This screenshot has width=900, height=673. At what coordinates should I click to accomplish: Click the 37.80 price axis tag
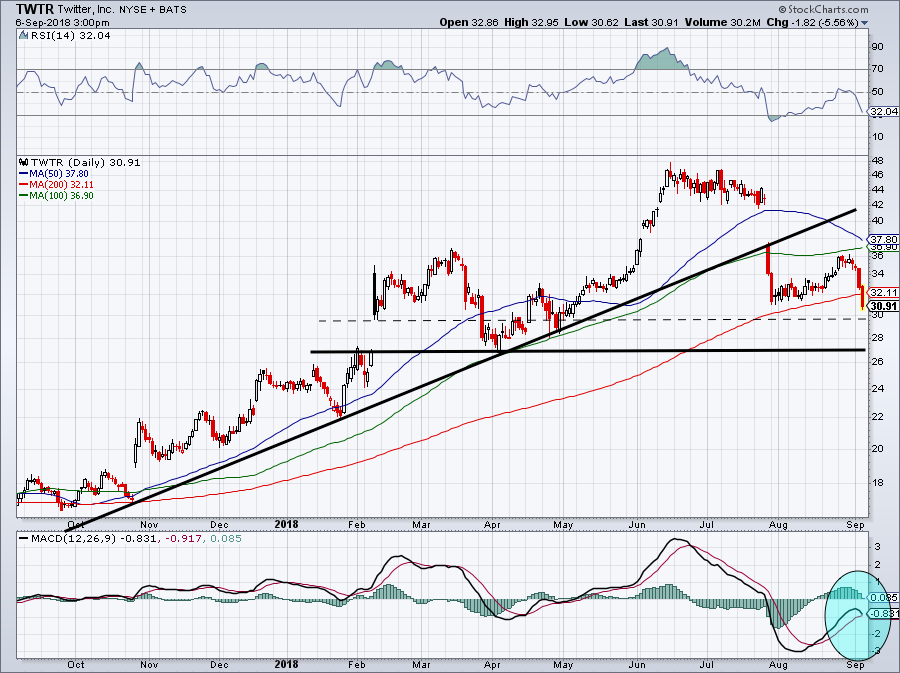[884, 239]
